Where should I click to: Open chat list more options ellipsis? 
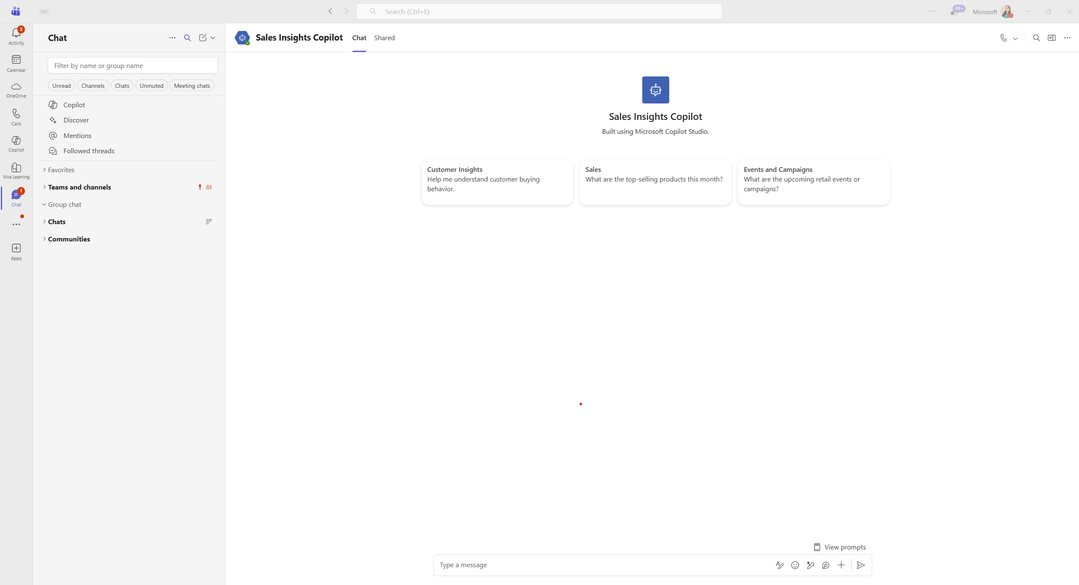pos(172,38)
